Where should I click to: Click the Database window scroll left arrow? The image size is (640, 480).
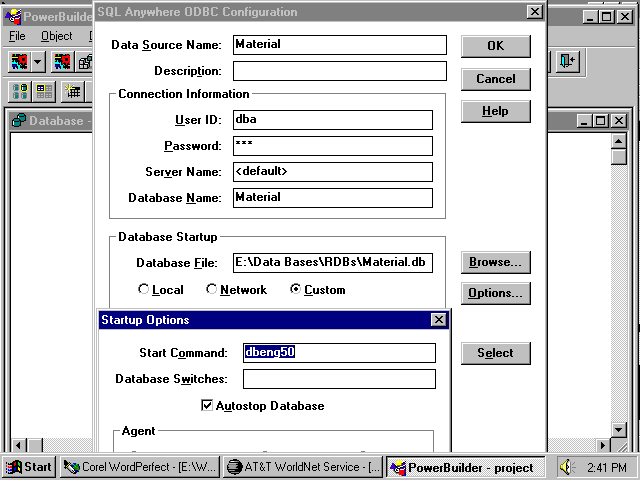18,445
